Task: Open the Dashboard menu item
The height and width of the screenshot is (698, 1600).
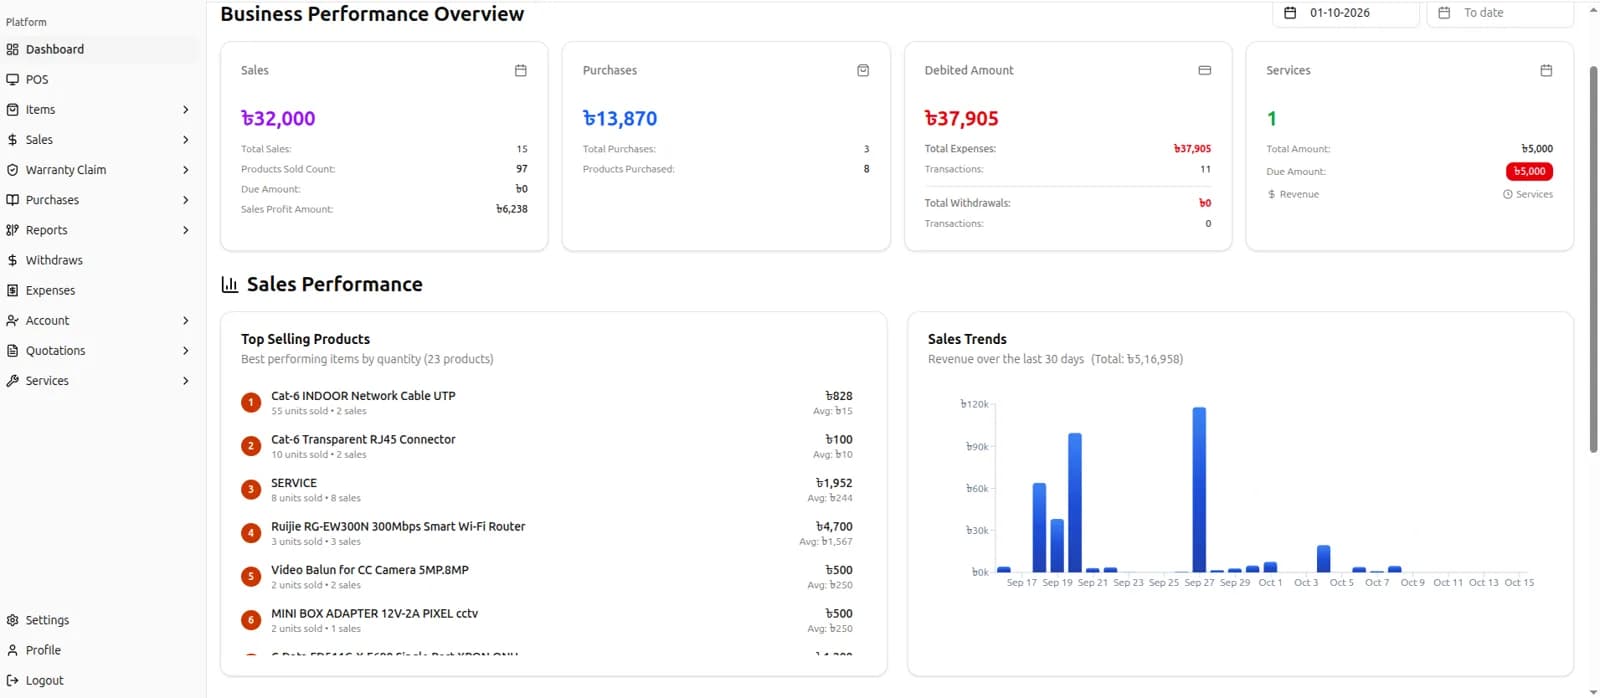Action: click(100, 49)
